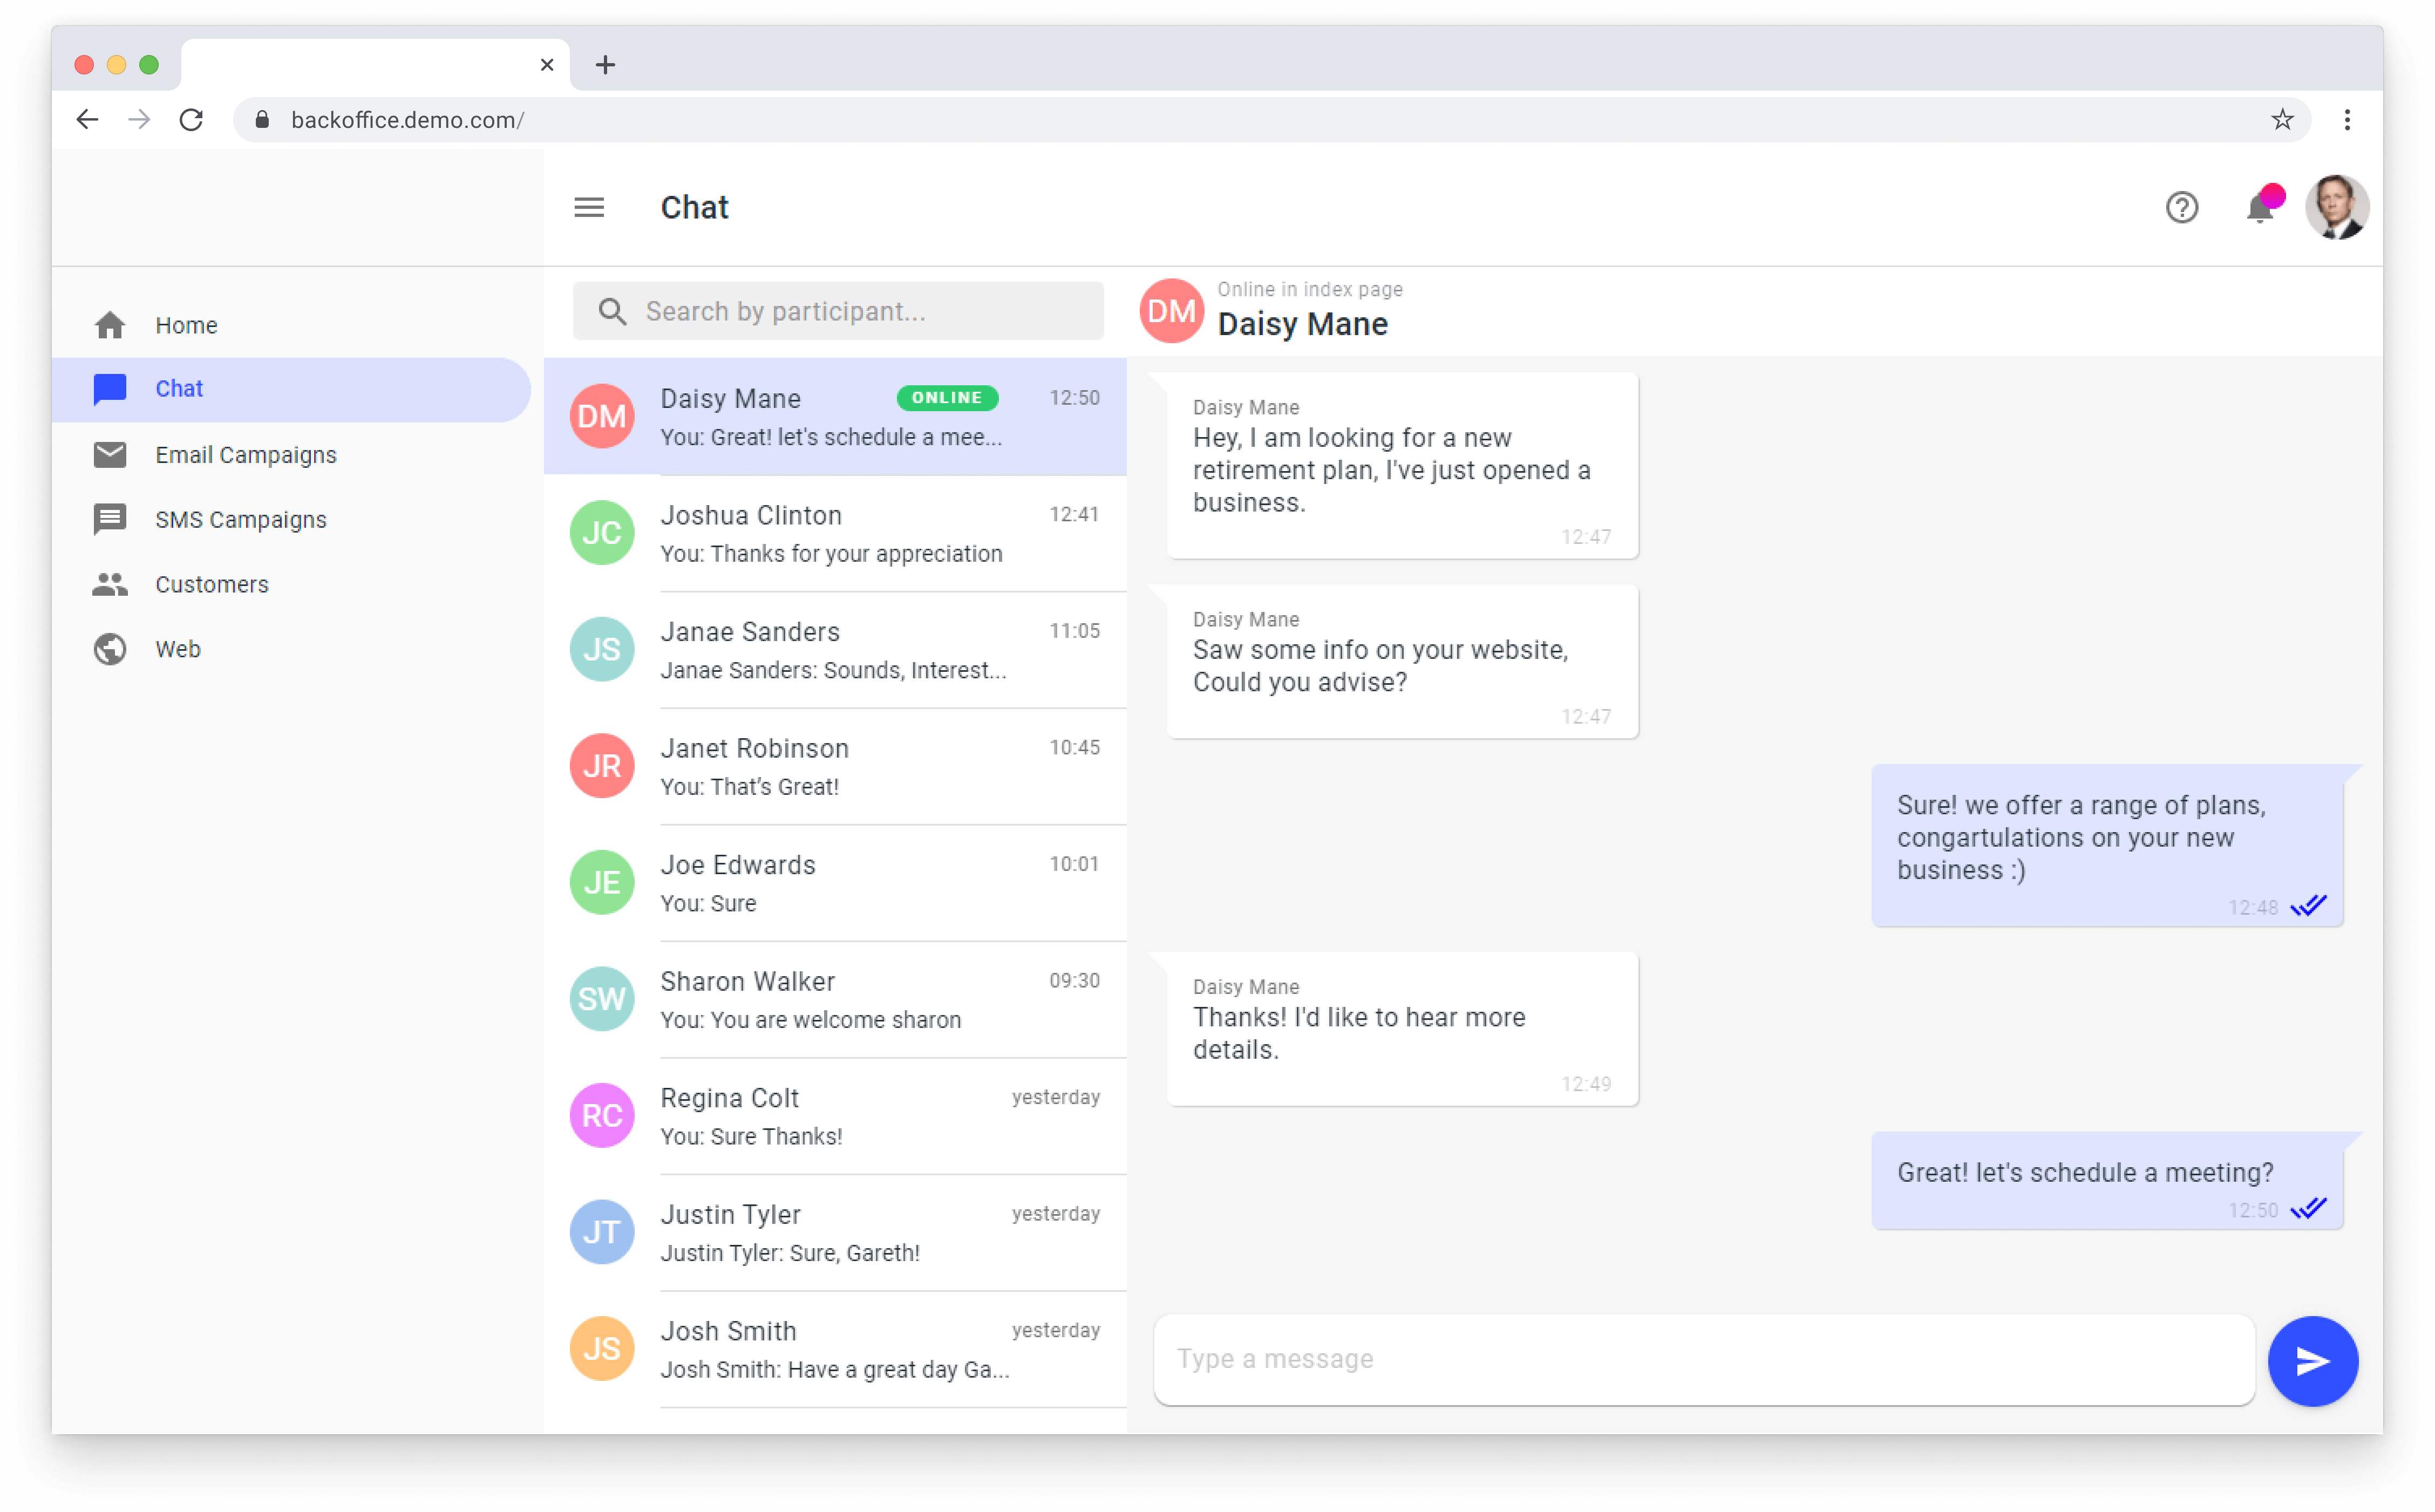
Task: Go back with the browser back arrow
Action: (x=87, y=120)
